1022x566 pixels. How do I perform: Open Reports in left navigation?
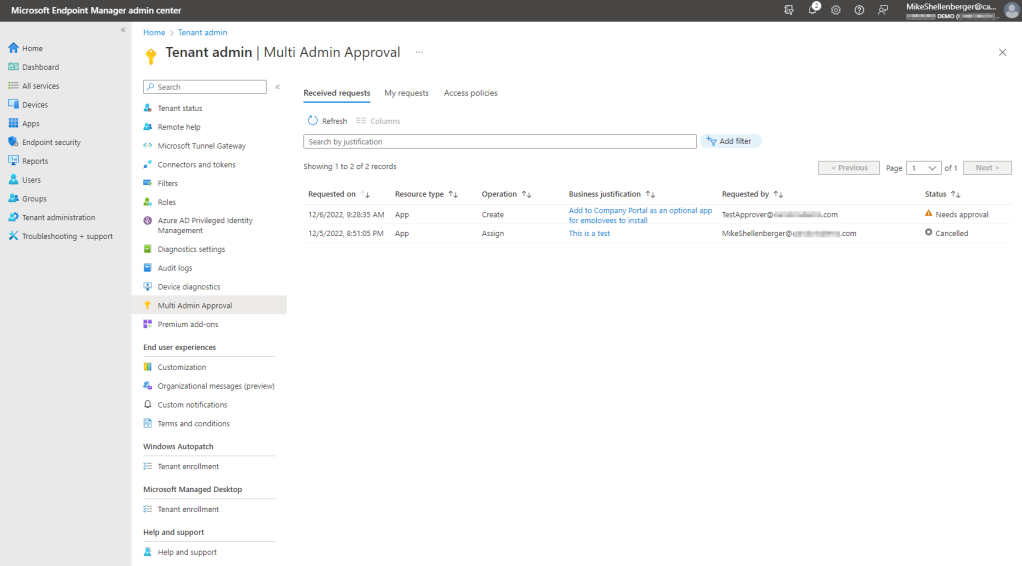point(34,161)
